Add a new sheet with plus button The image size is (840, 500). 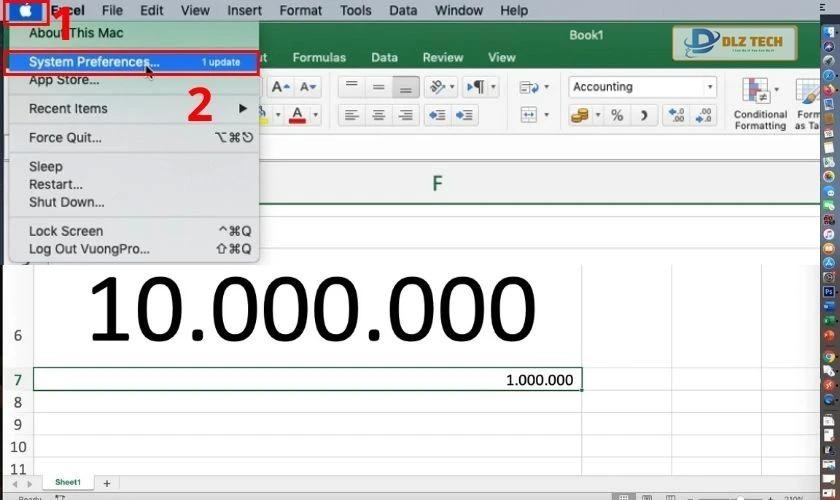(x=107, y=483)
